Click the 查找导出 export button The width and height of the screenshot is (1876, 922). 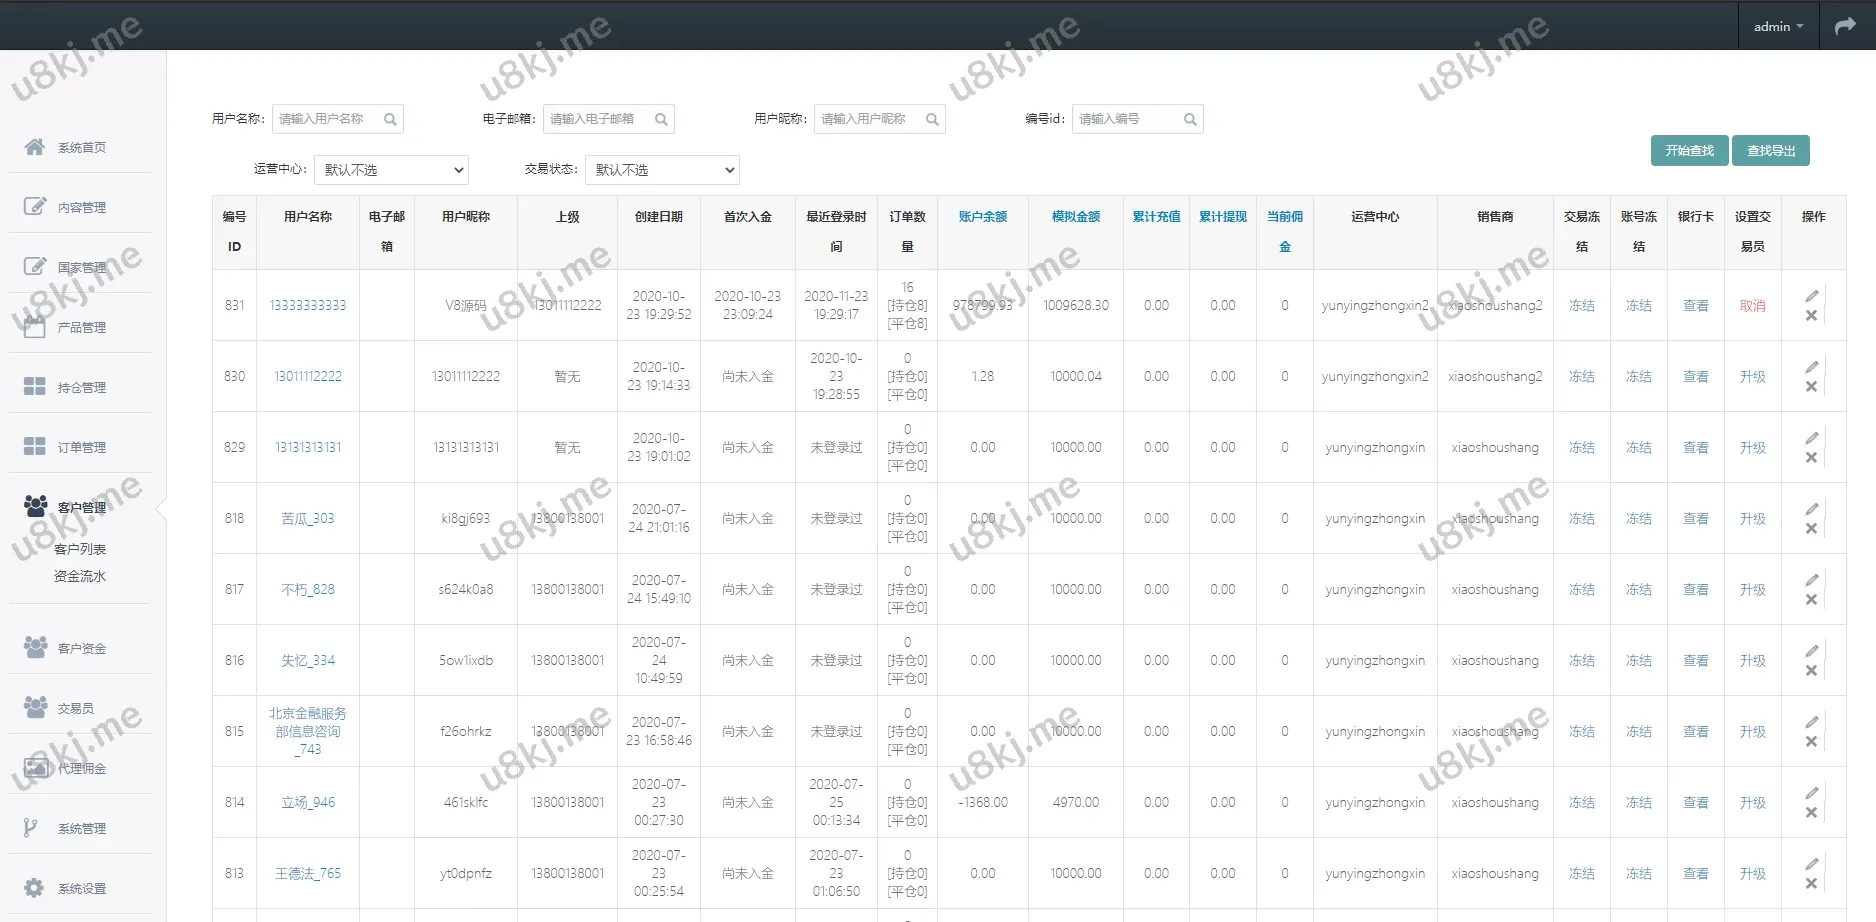(1771, 150)
